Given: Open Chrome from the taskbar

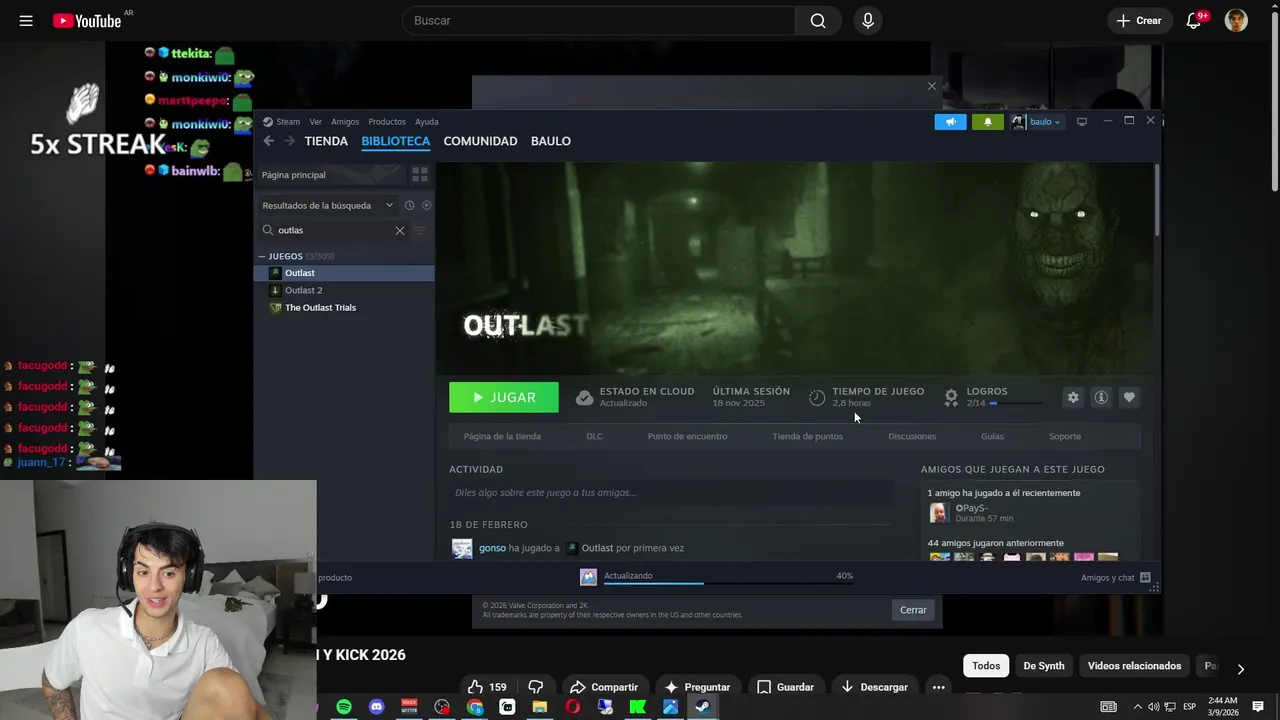Looking at the screenshot, I should 475,707.
